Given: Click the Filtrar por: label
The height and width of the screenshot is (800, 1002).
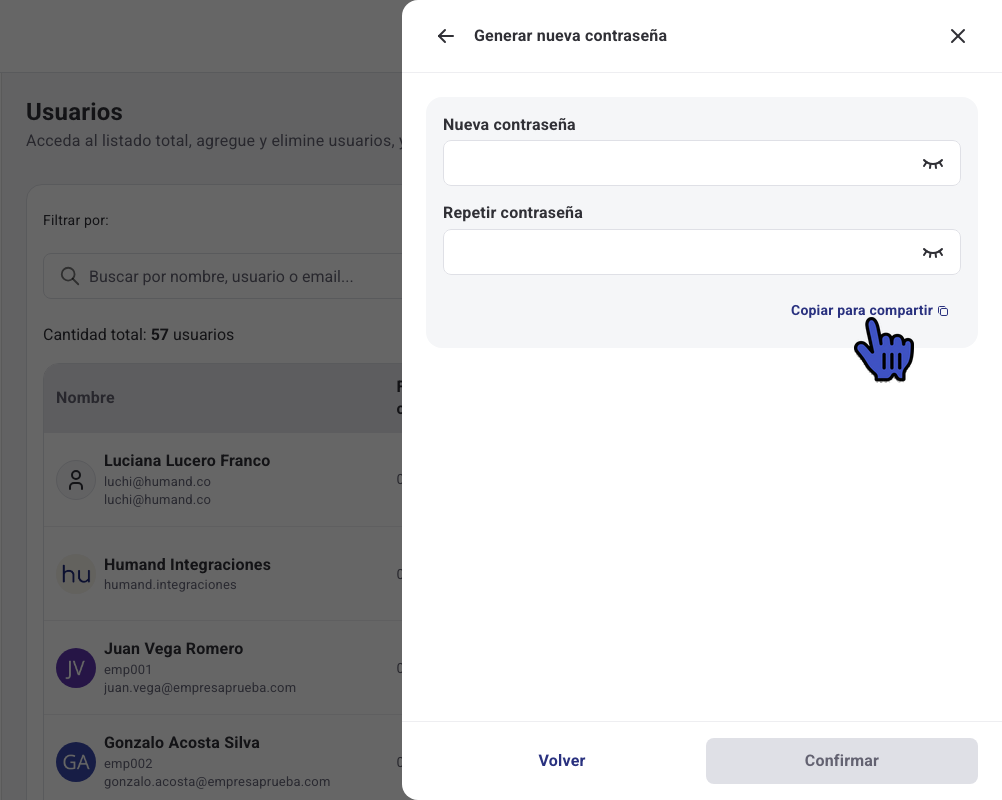Looking at the screenshot, I should point(76,220).
